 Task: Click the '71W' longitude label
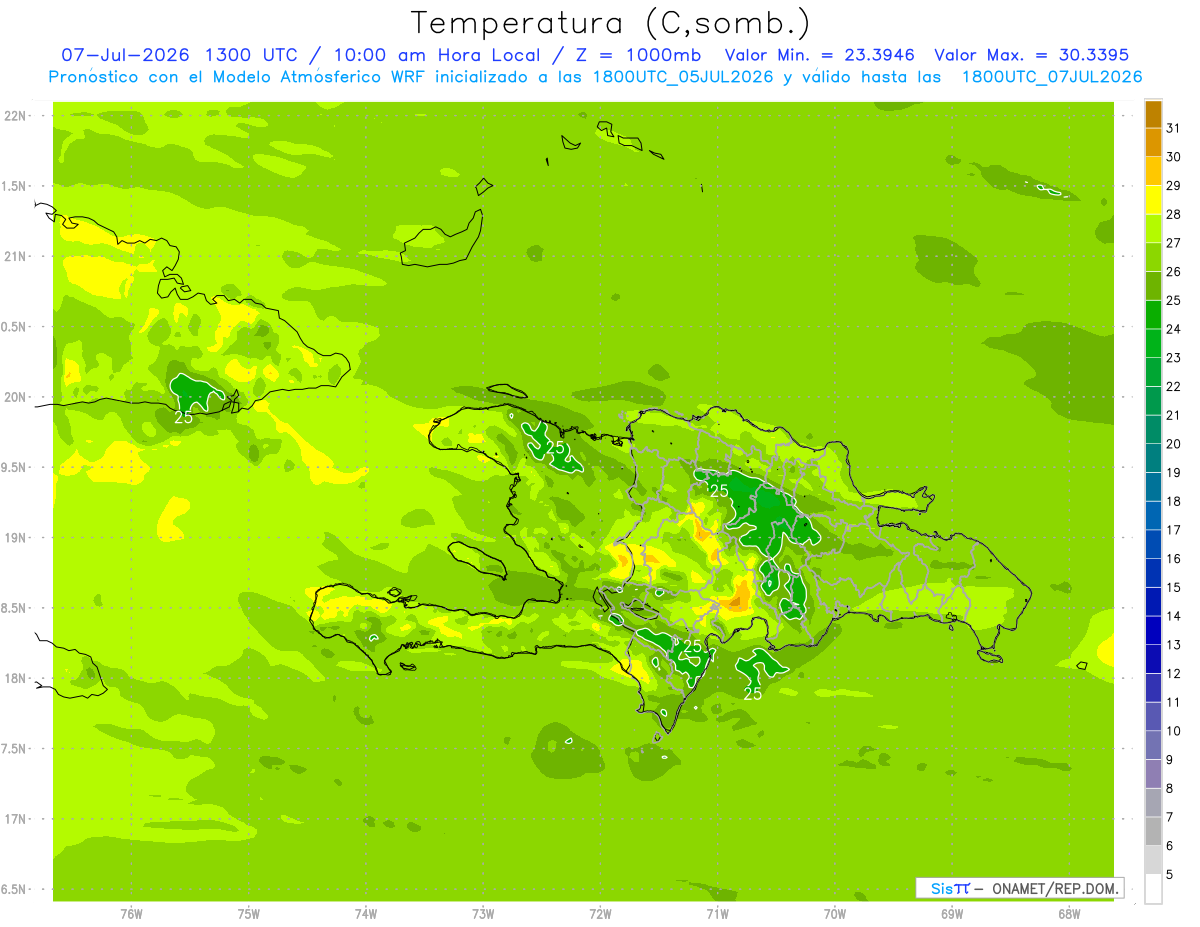717,913
